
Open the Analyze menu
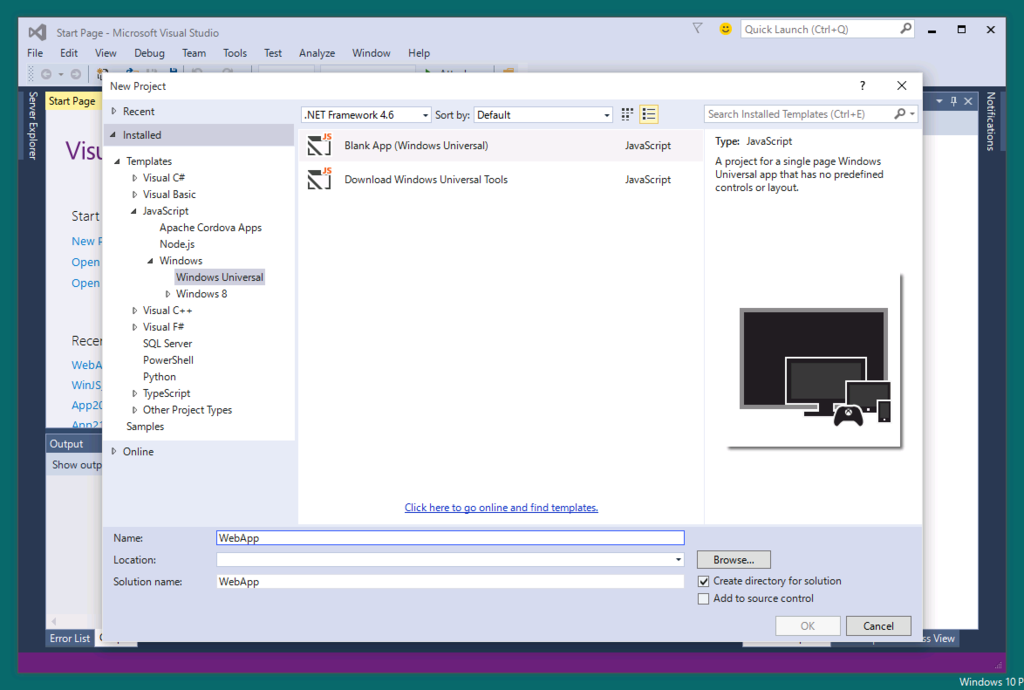pyautogui.click(x=317, y=53)
